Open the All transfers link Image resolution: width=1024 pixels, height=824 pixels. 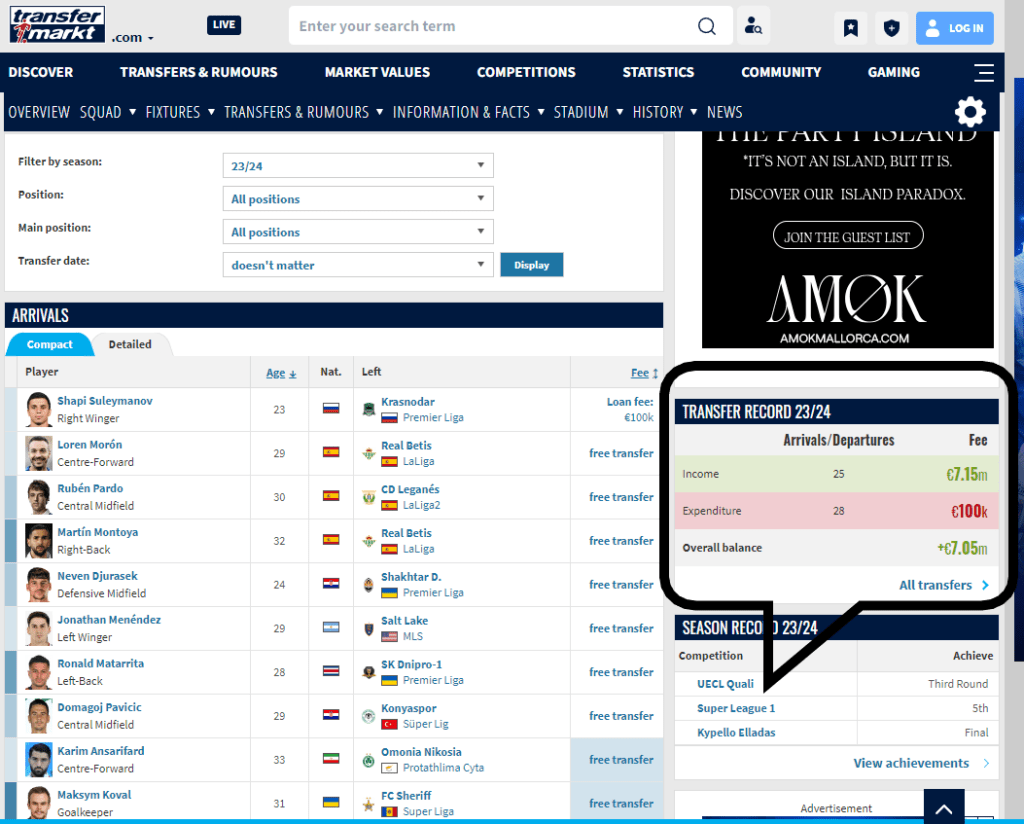pyautogui.click(x=944, y=585)
